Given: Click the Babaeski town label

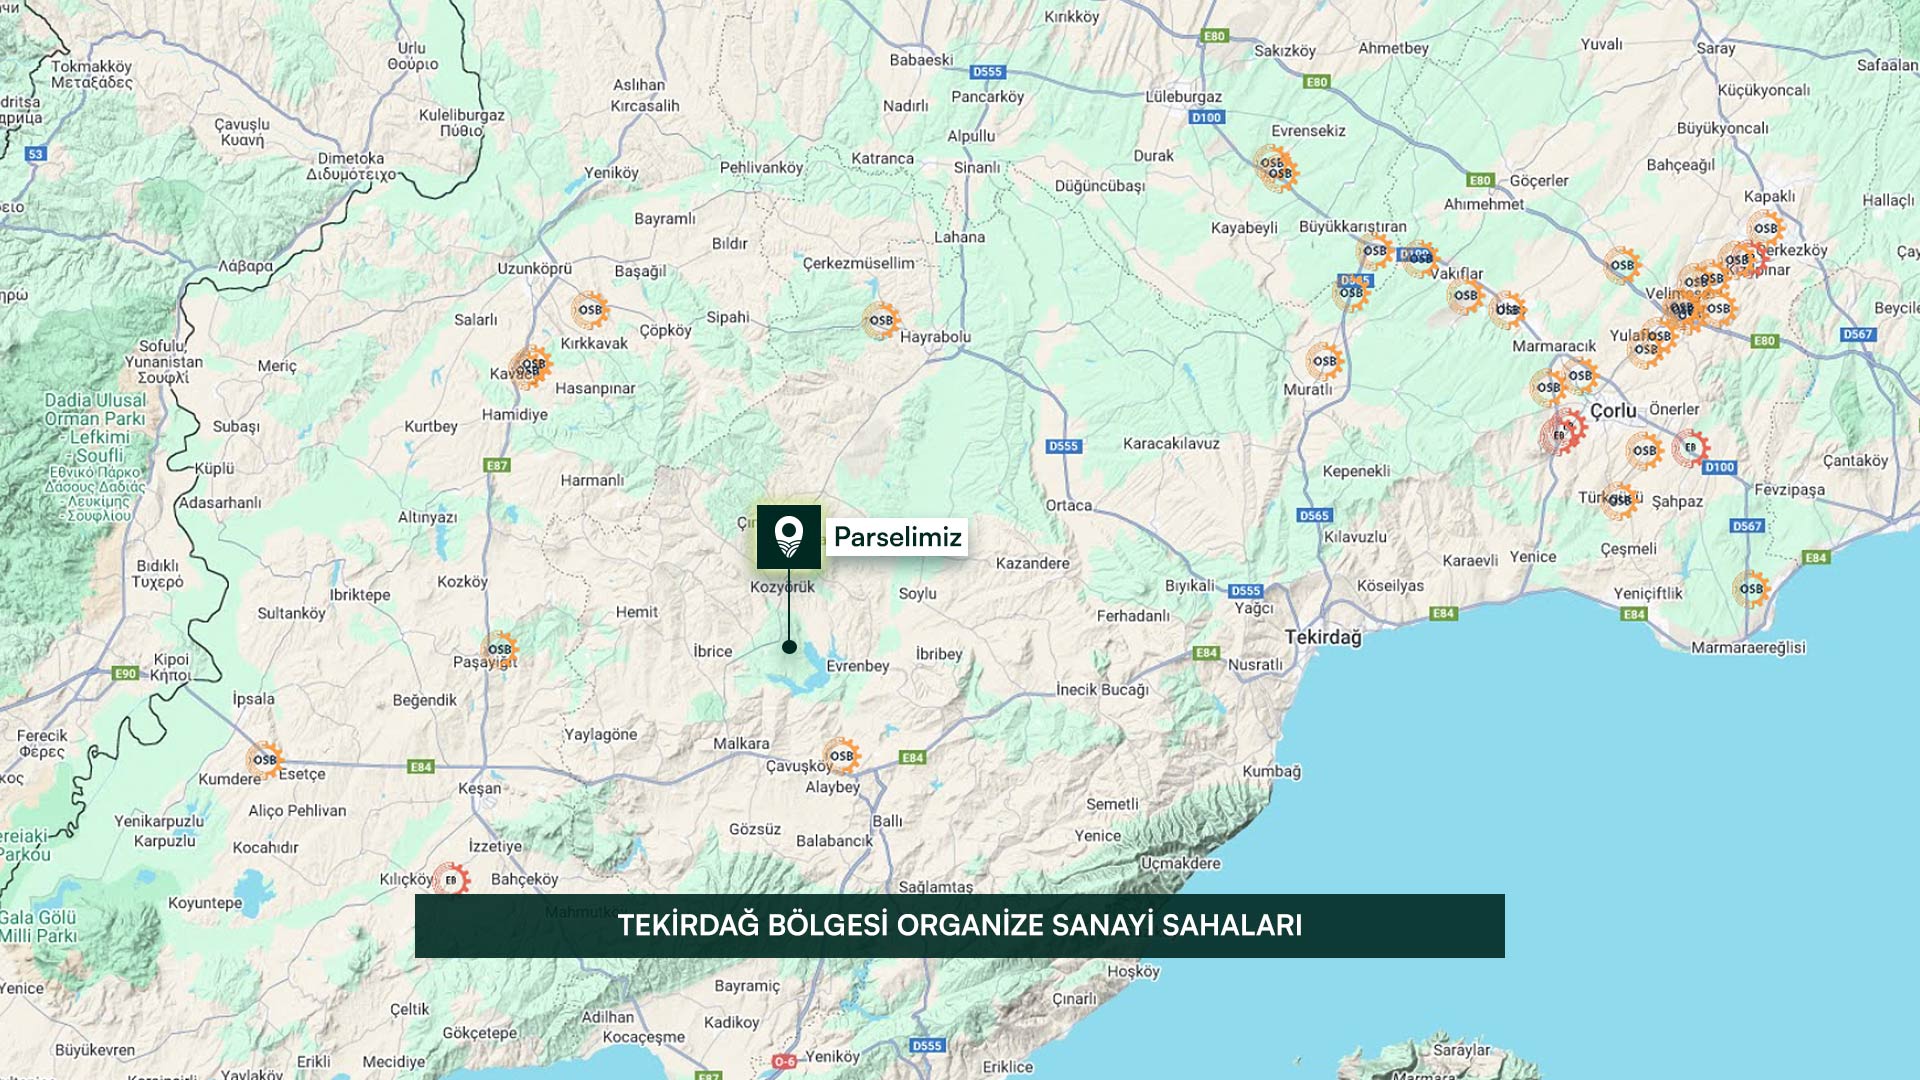Looking at the screenshot, I should pyautogui.click(x=921, y=60).
